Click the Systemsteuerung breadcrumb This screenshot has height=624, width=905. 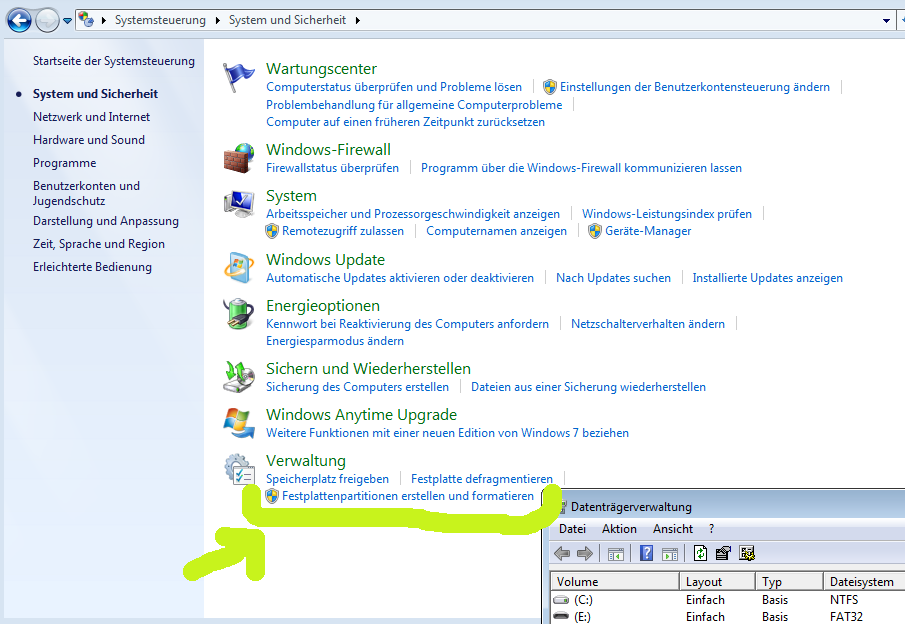(160, 20)
